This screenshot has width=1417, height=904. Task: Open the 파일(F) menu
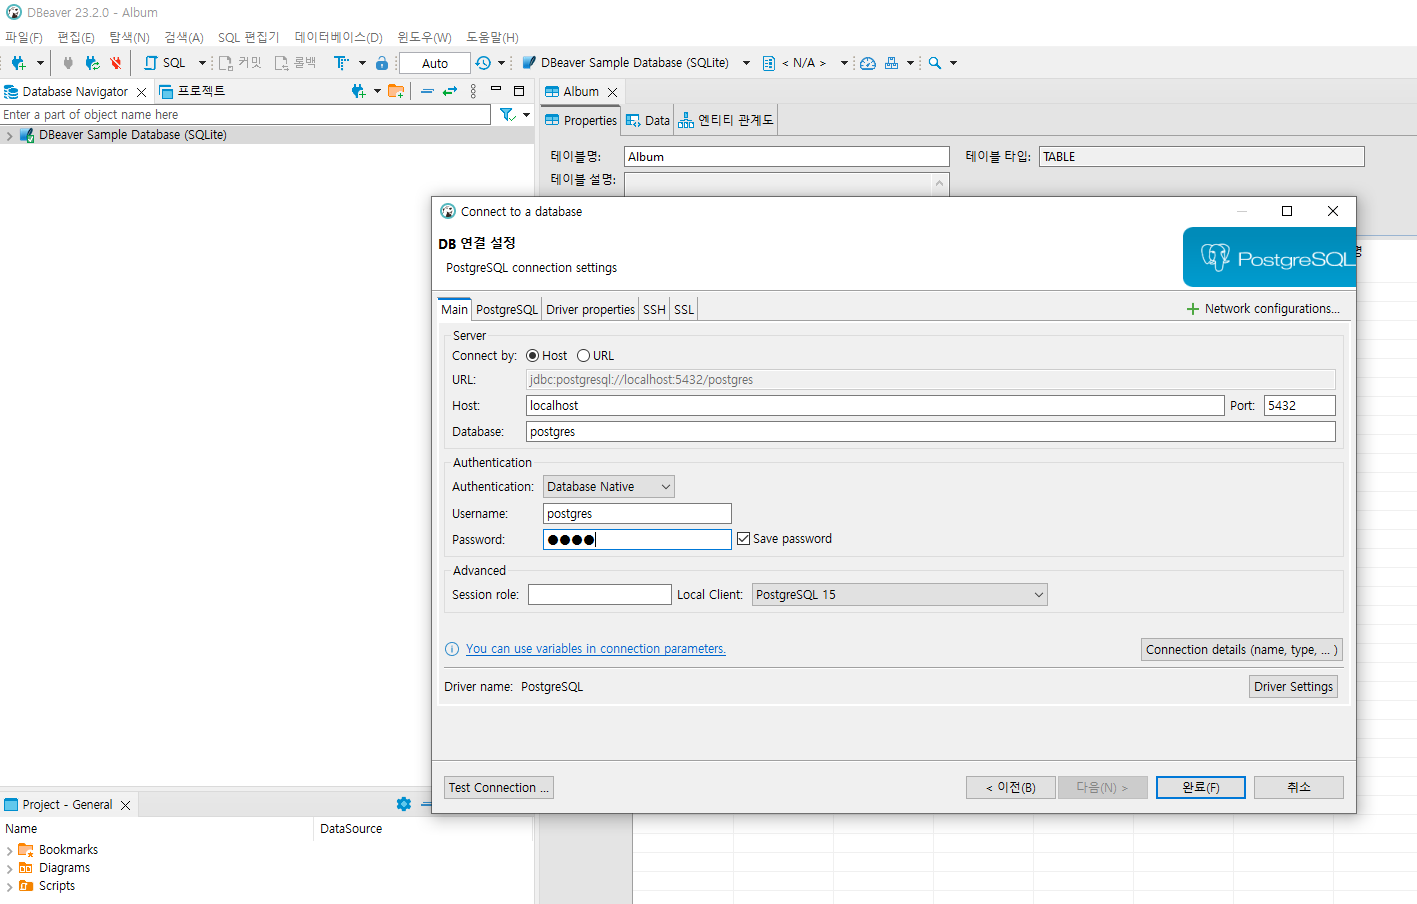24,38
